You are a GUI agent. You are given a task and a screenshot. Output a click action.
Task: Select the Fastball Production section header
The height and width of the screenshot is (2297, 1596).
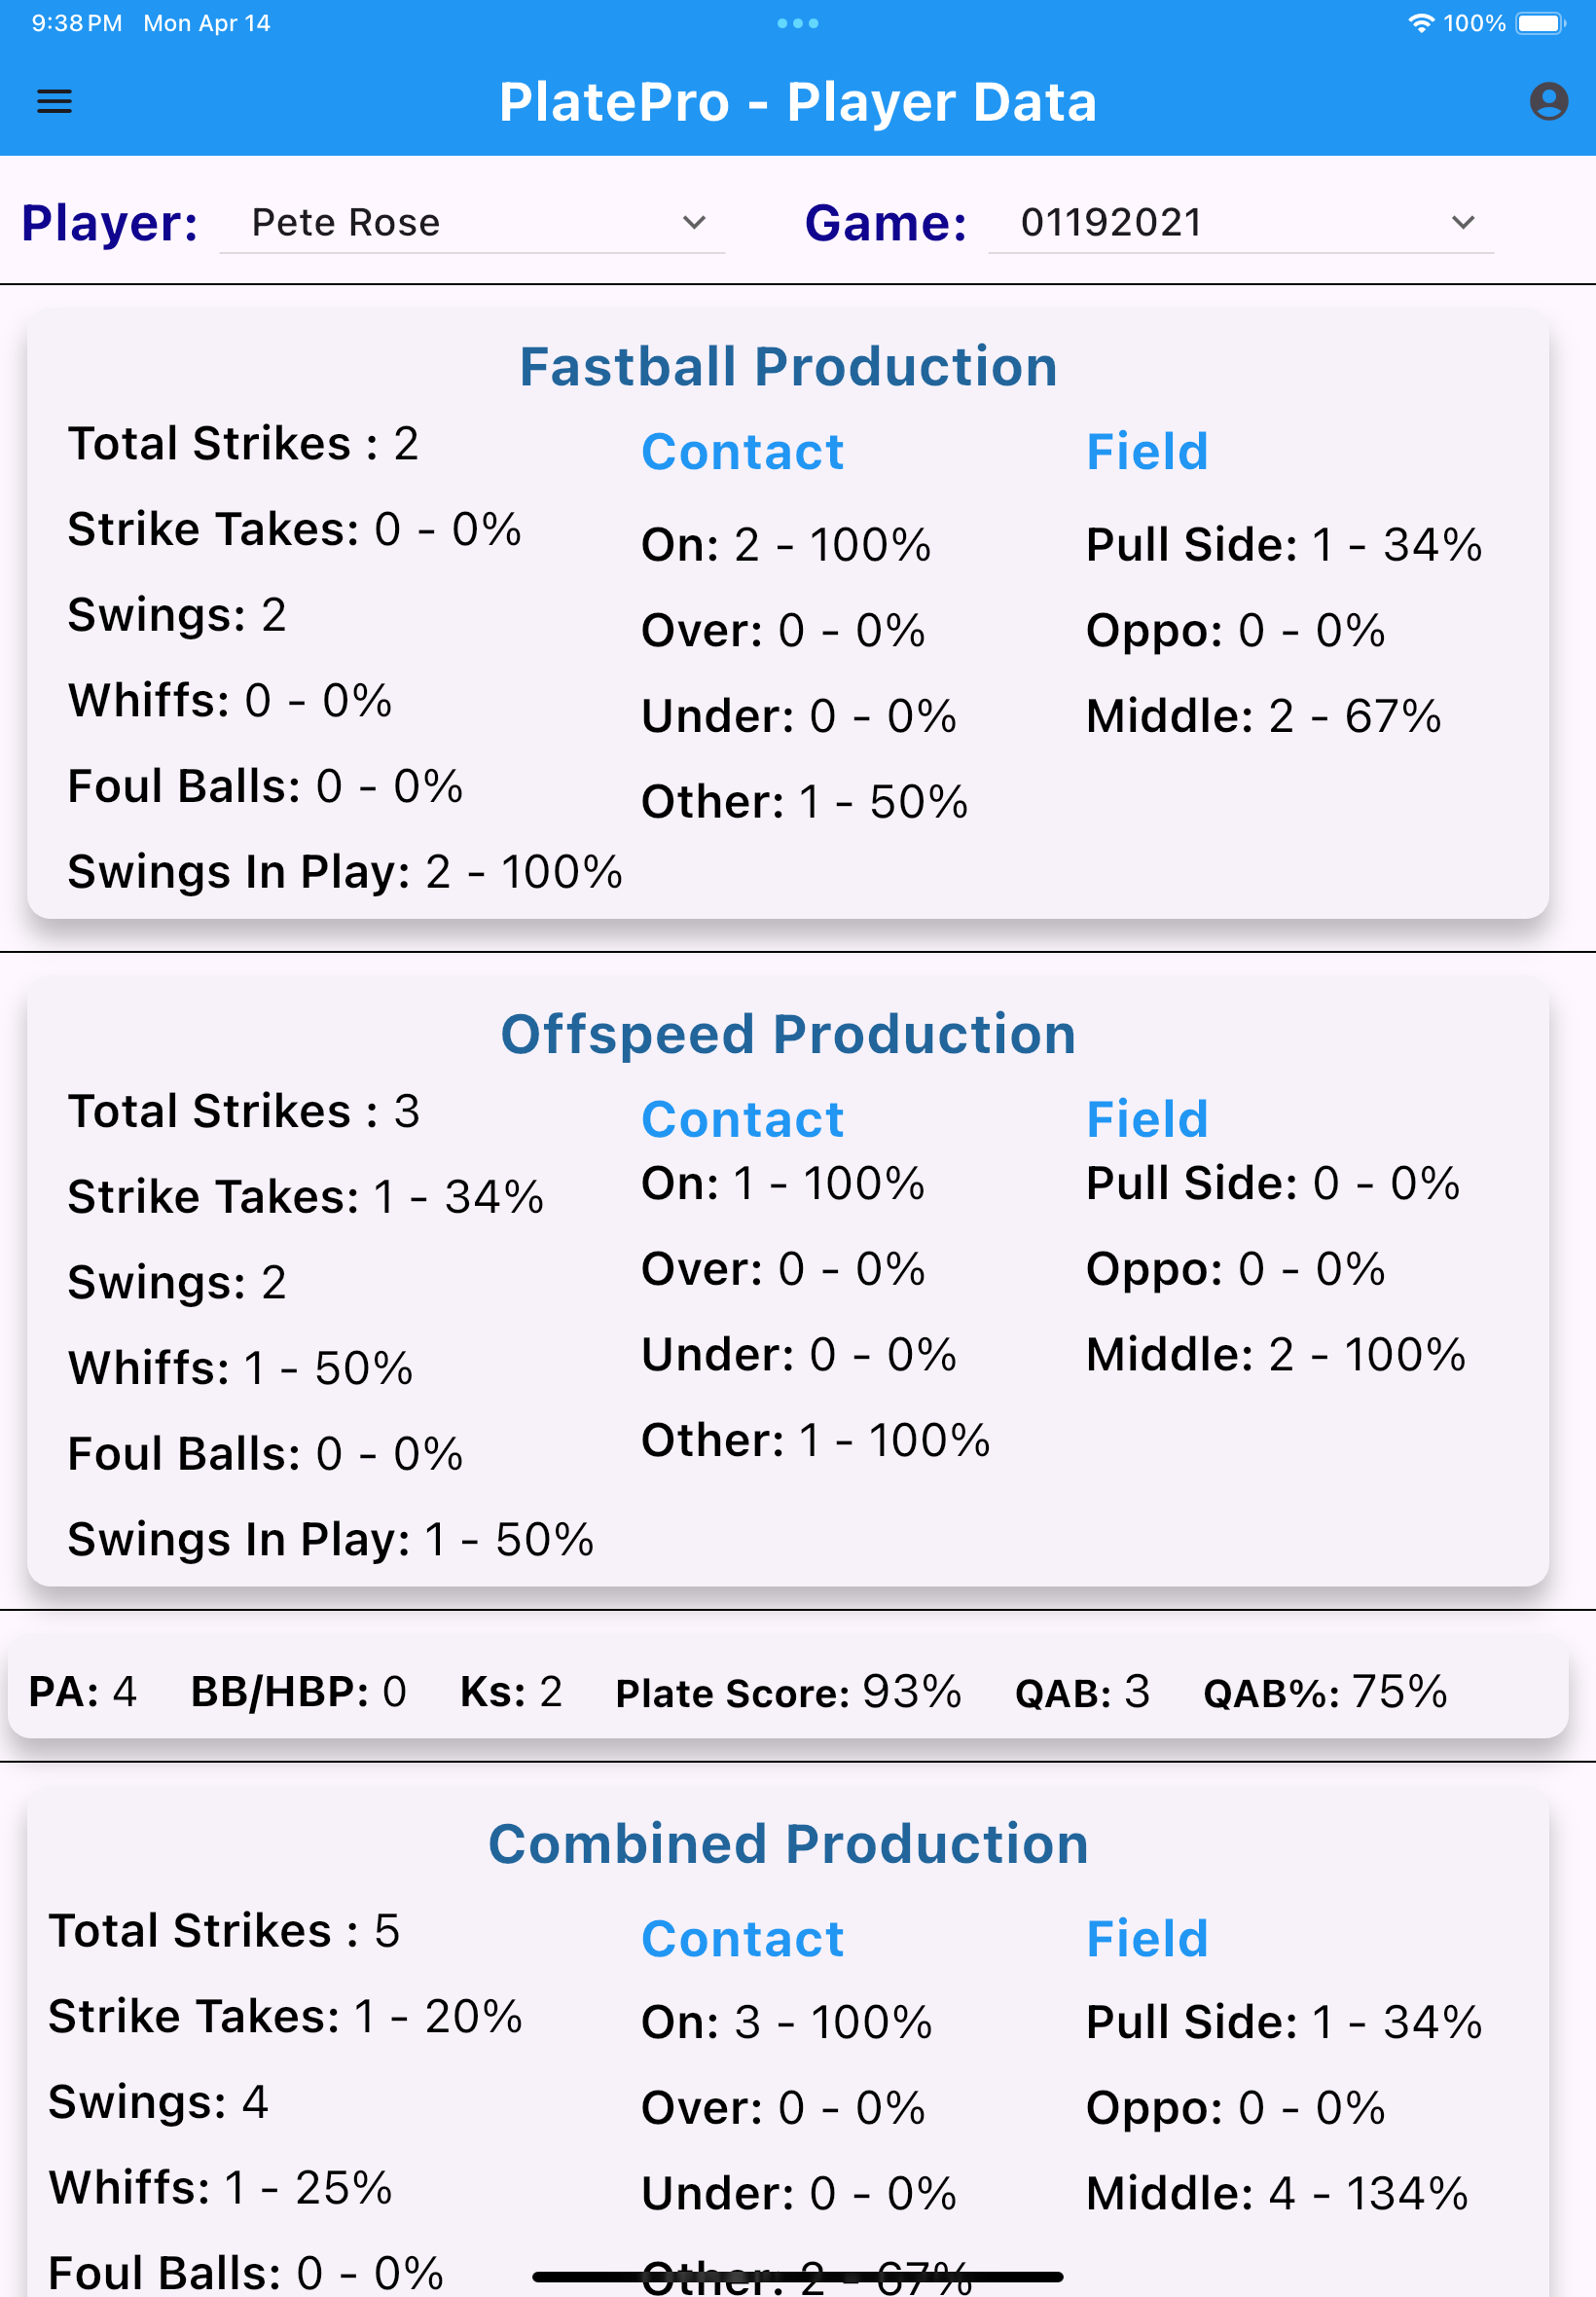tap(789, 366)
